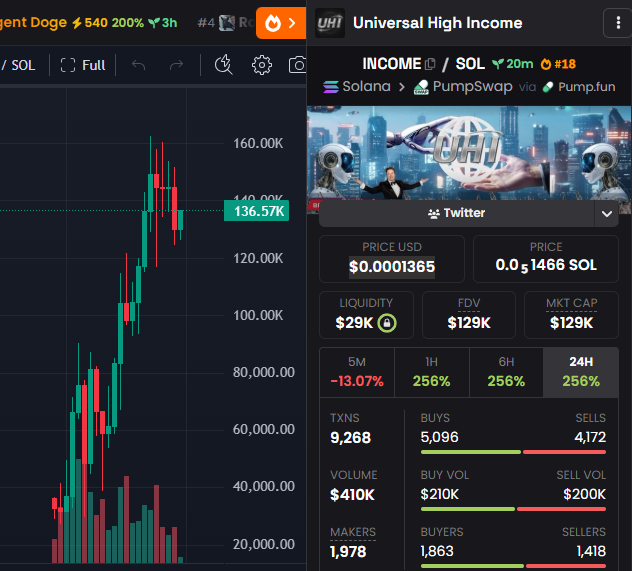Open chart settings gear
The height and width of the screenshot is (571, 632).
coord(262,65)
